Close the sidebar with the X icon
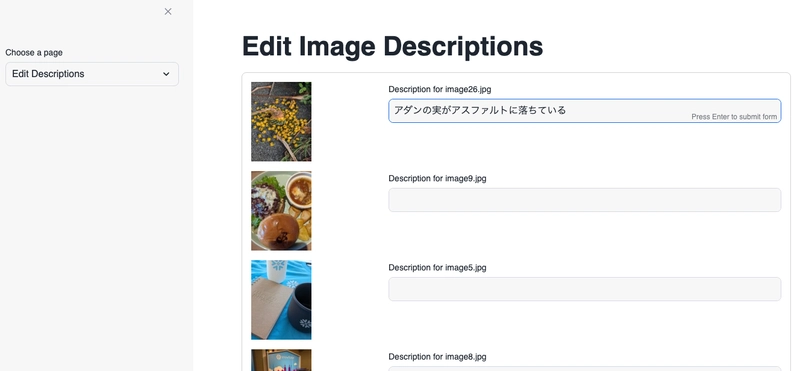The width and height of the screenshot is (800, 371). pos(168,11)
